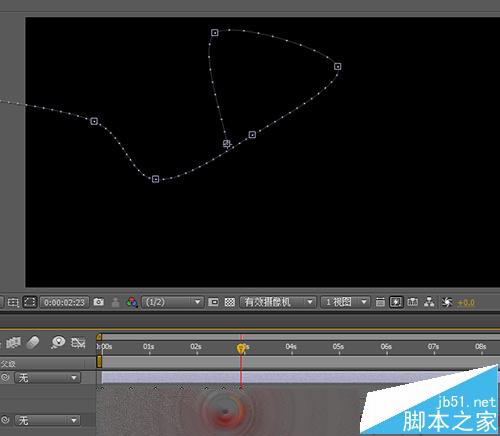Open the (1/2) resolution dropdown

click(173, 302)
